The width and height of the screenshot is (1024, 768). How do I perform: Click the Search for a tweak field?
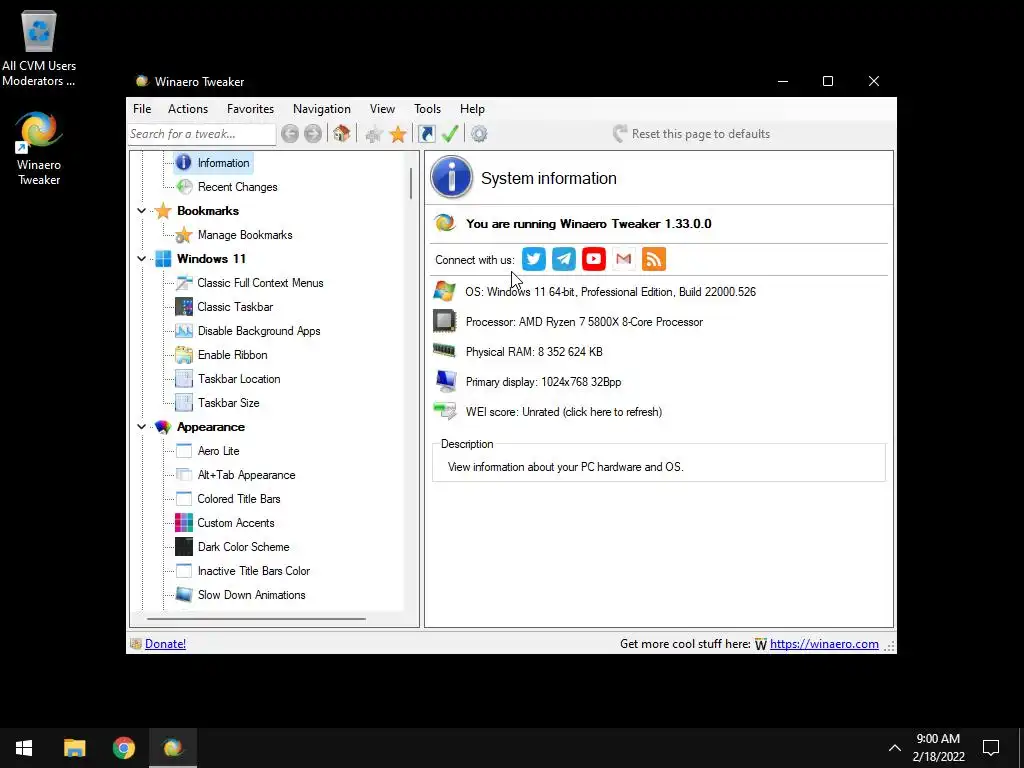coord(201,134)
